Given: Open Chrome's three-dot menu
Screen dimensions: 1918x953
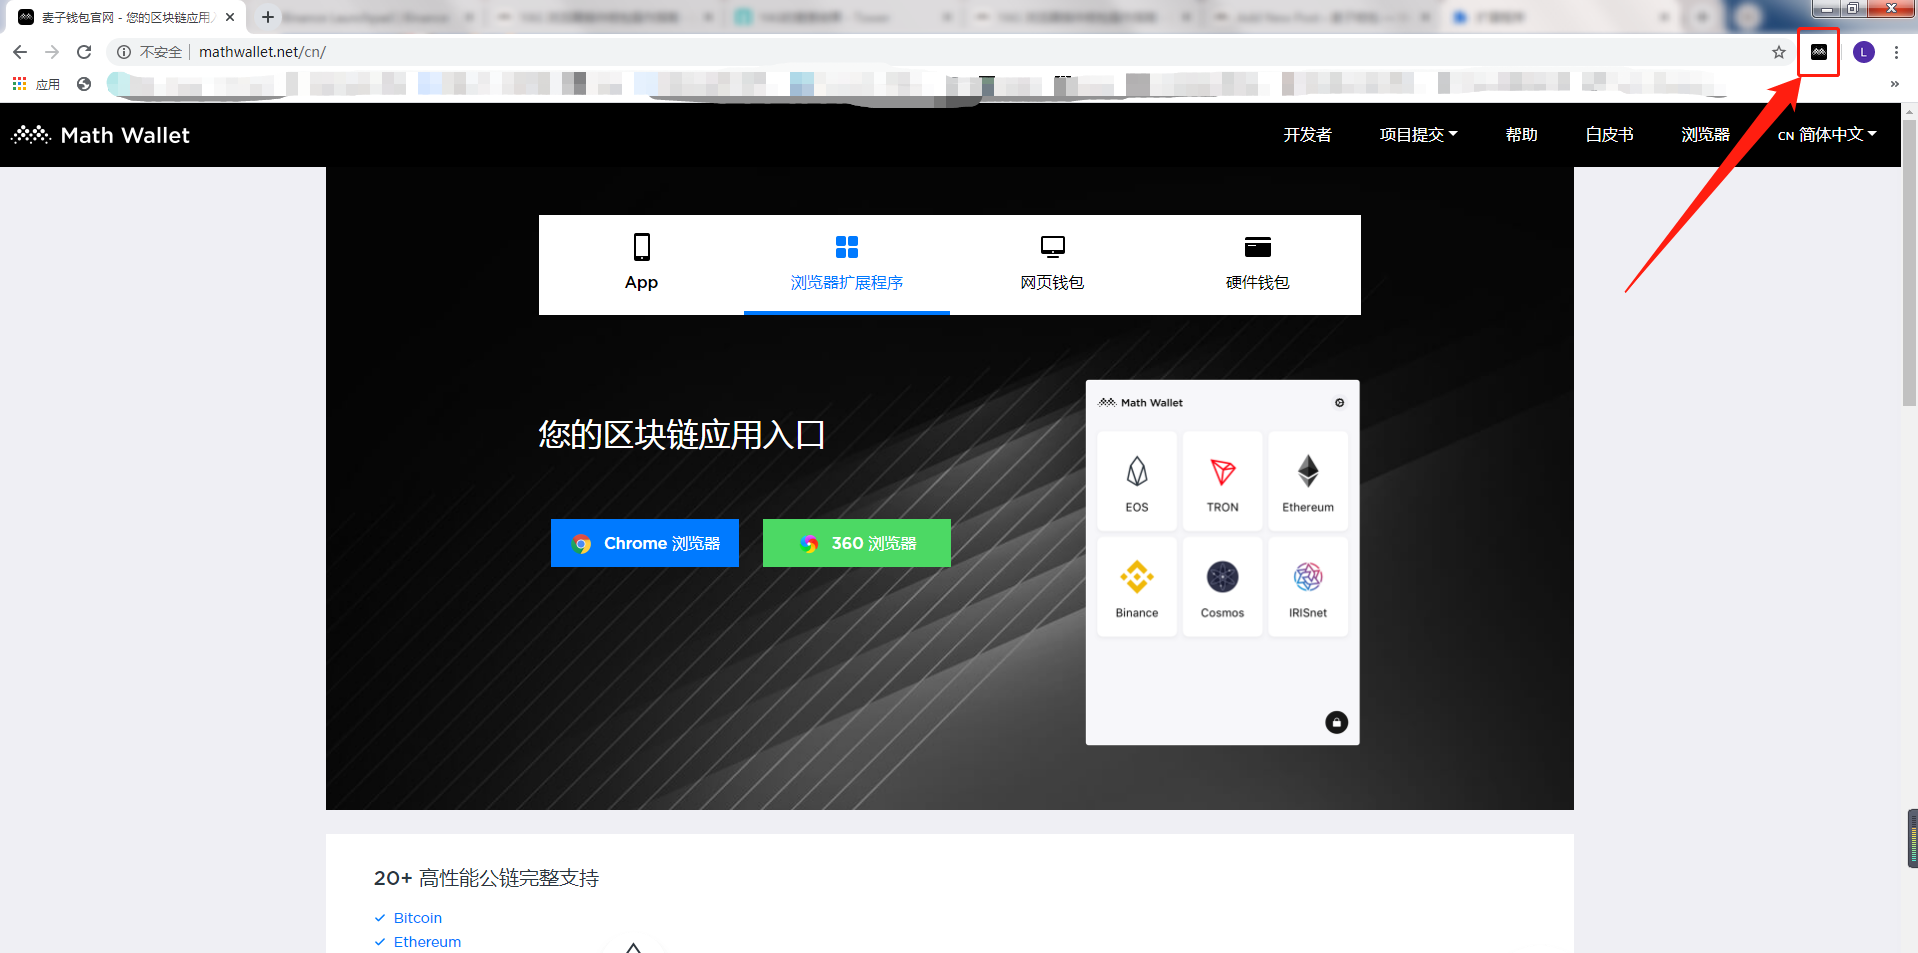Looking at the screenshot, I should pyautogui.click(x=1896, y=52).
